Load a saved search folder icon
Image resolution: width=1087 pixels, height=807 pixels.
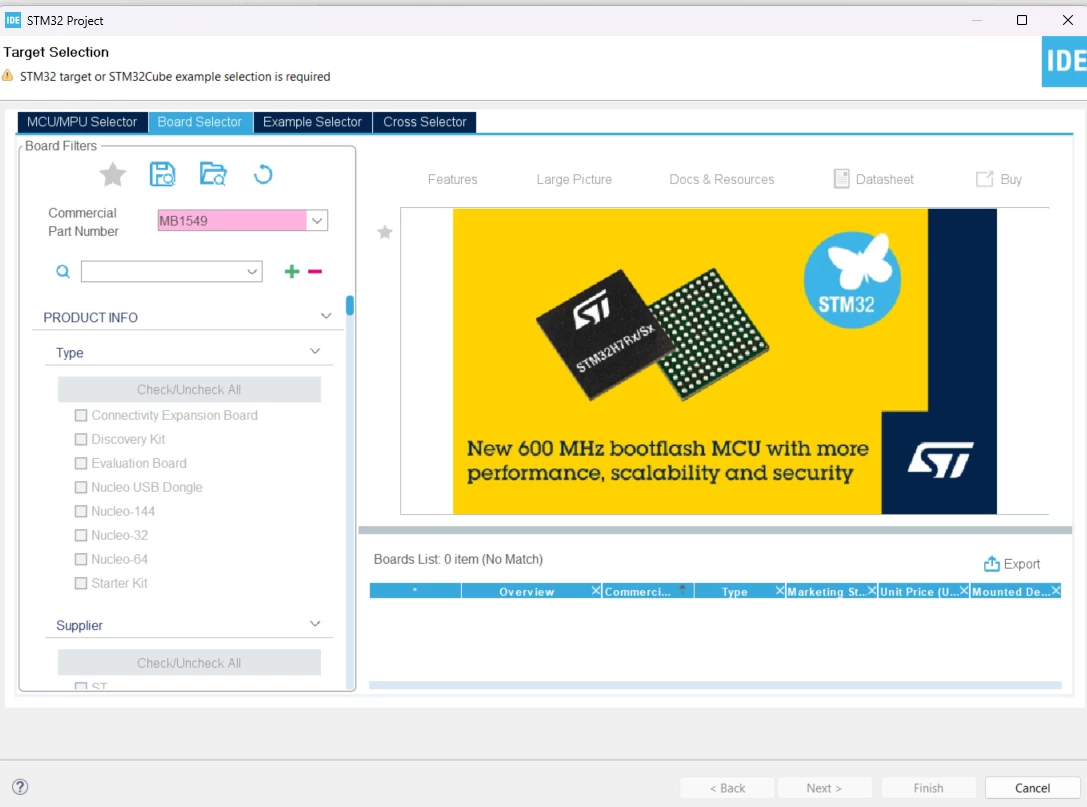point(213,174)
